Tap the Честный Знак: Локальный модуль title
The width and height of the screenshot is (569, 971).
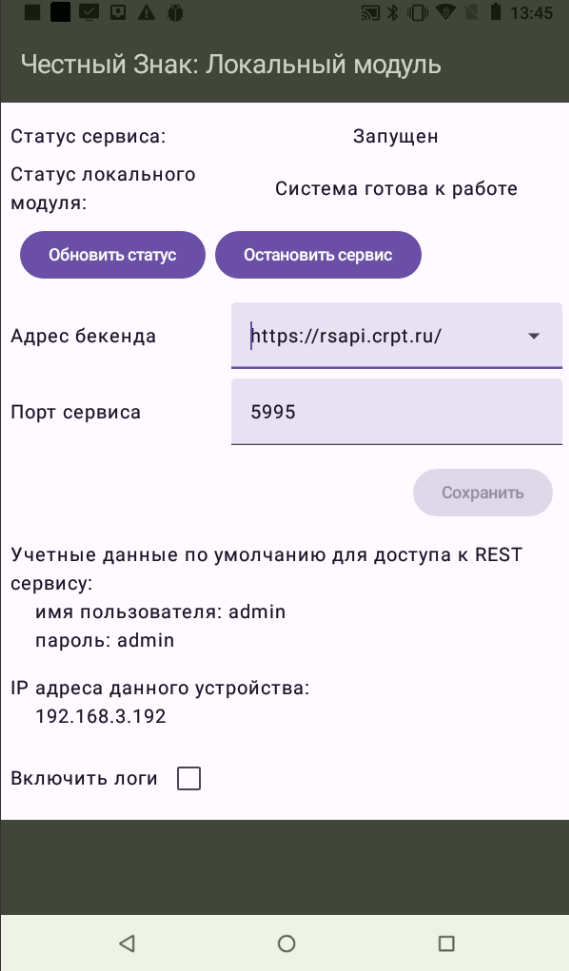(231, 64)
